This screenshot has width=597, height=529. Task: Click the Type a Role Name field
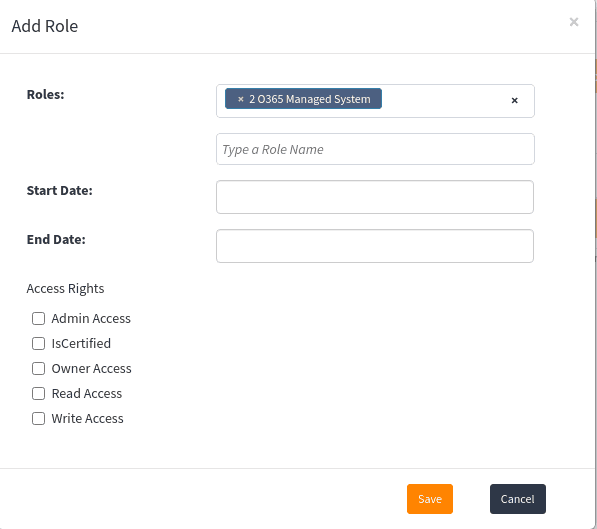coord(375,149)
